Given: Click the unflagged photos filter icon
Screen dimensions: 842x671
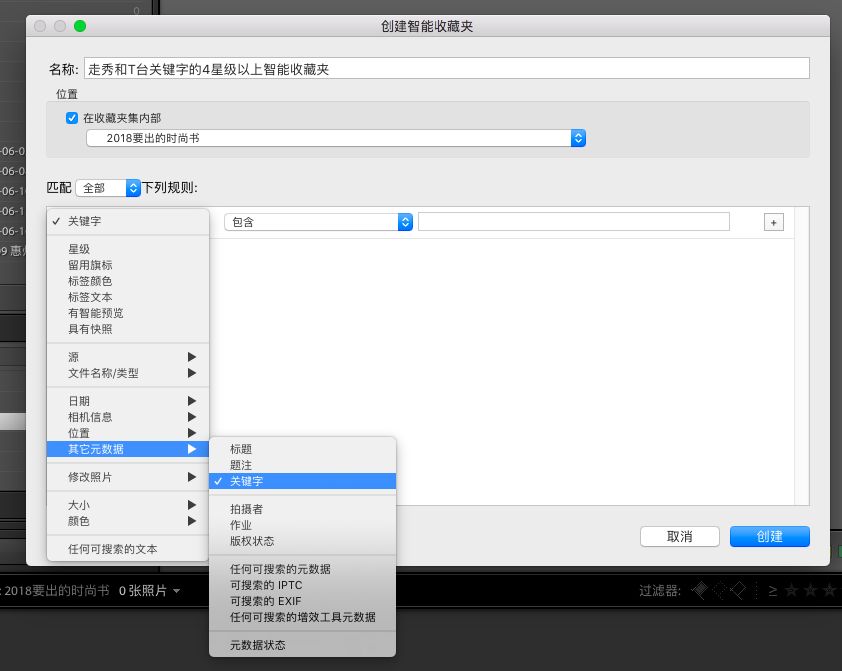Looking at the screenshot, I should [720, 591].
